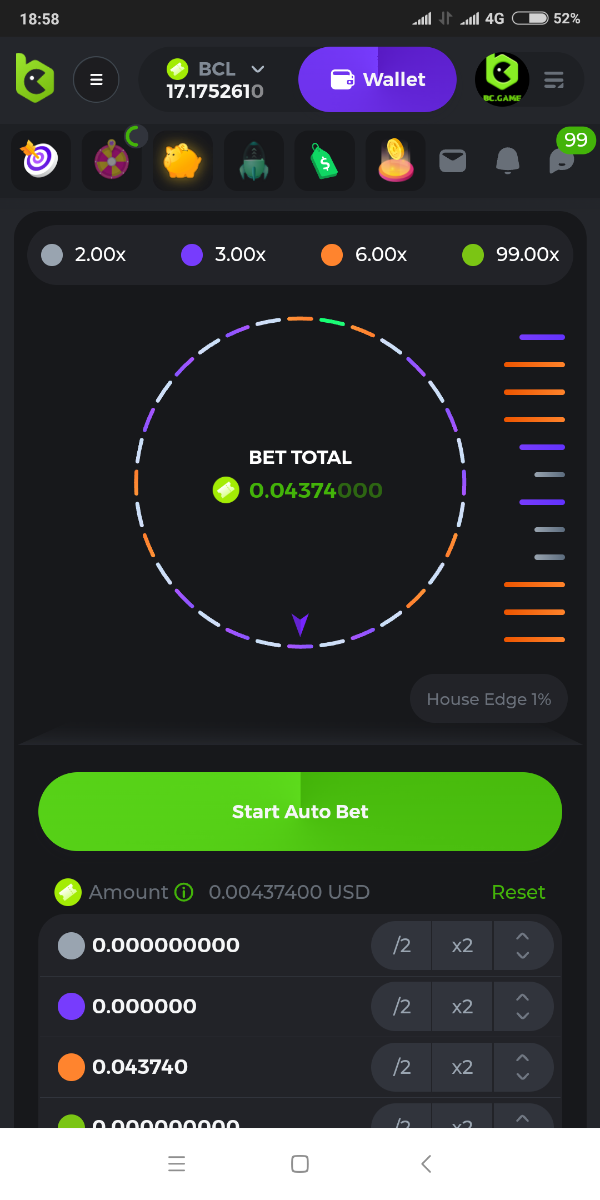Click the gold coin bonus icon
Viewport: 600px width, 1200px height.
click(395, 160)
